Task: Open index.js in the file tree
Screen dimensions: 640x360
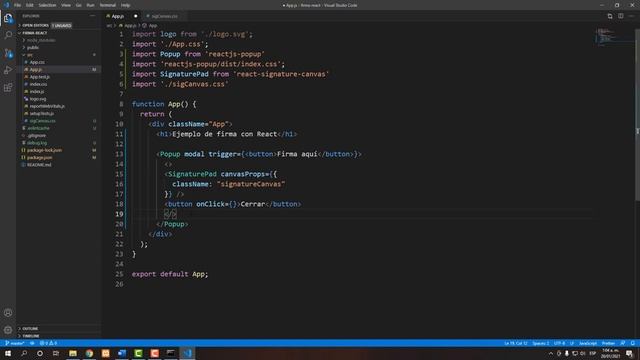Action: (37, 91)
